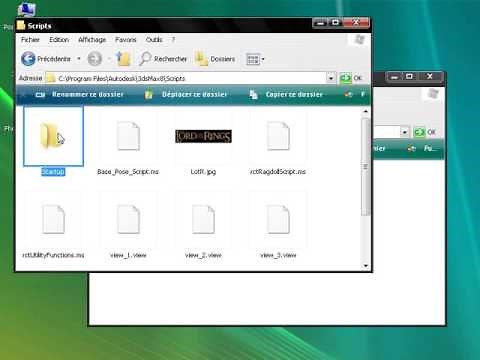
Task: Click Renommer ce dossier
Action: pos(79,94)
